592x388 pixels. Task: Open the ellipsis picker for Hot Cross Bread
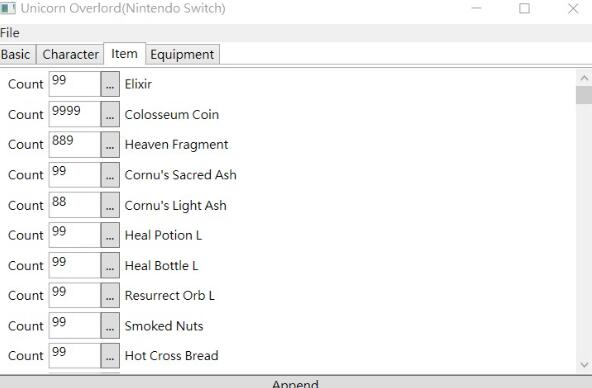(110, 356)
